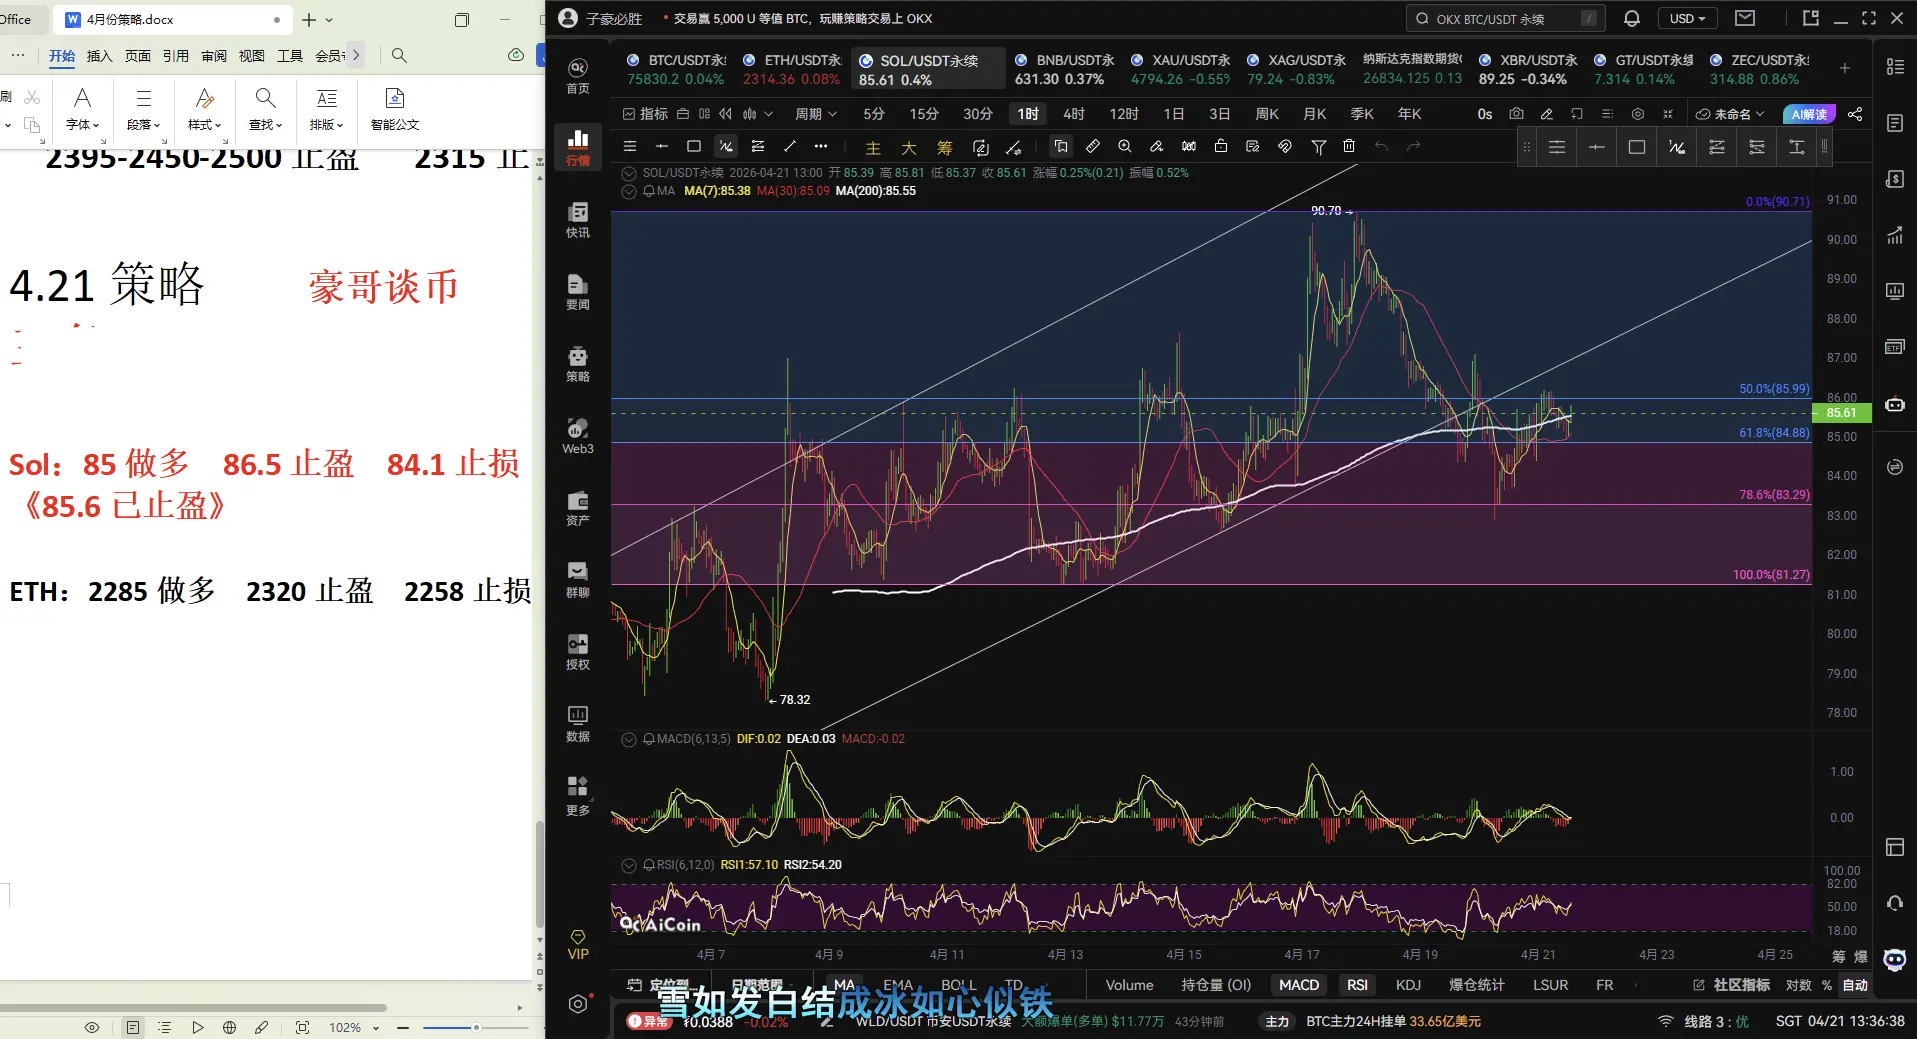Take a chart snapshot with the camera icon

[1516, 114]
